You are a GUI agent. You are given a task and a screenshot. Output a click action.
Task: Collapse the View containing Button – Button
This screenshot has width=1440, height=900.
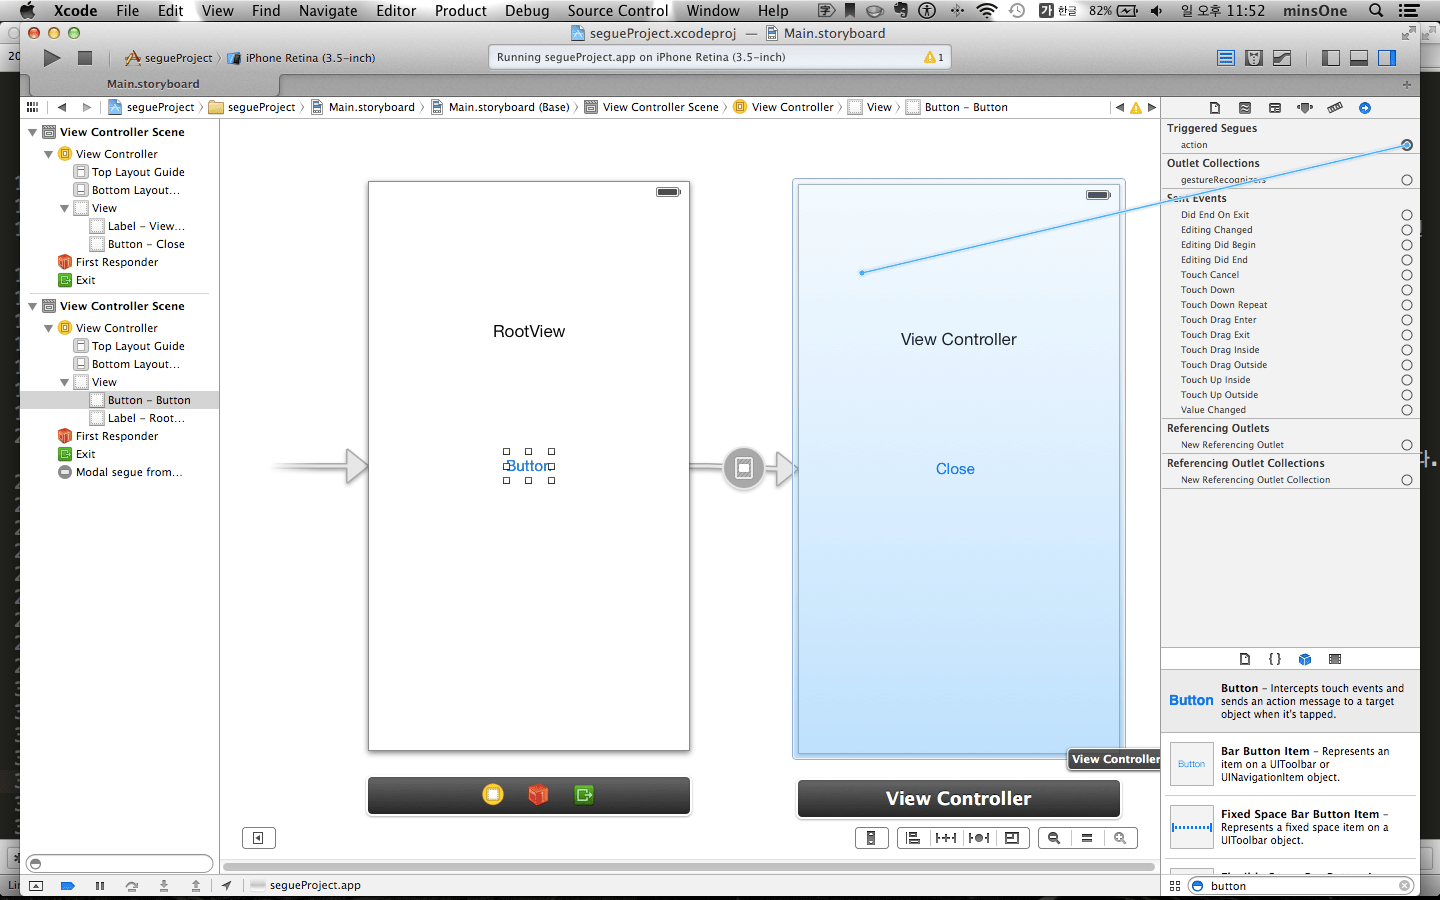(x=65, y=382)
